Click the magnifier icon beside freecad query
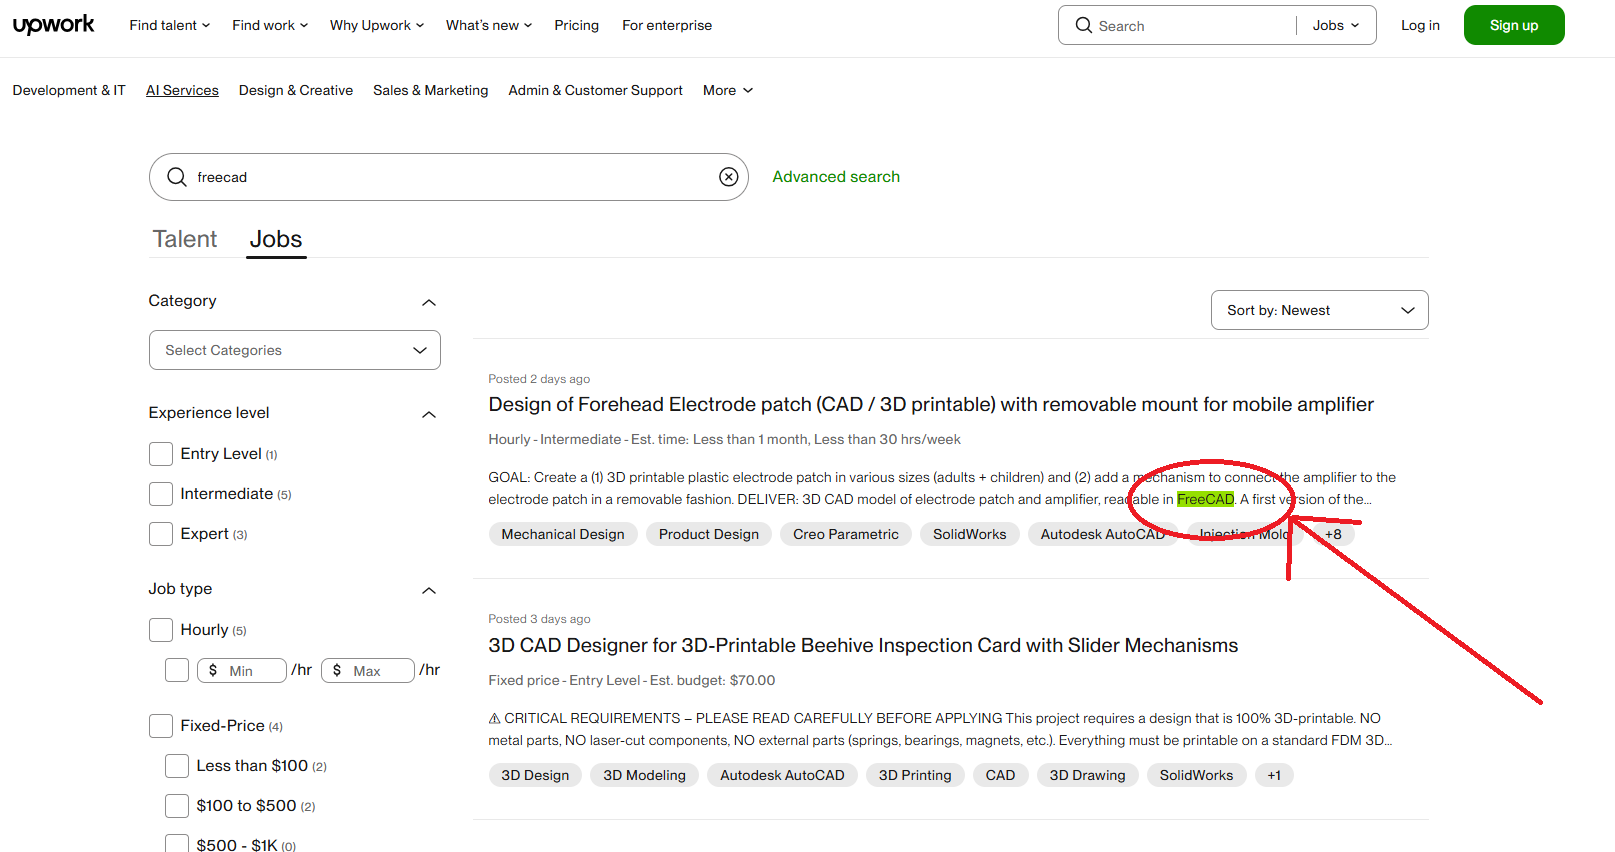This screenshot has width=1615, height=852. click(177, 177)
